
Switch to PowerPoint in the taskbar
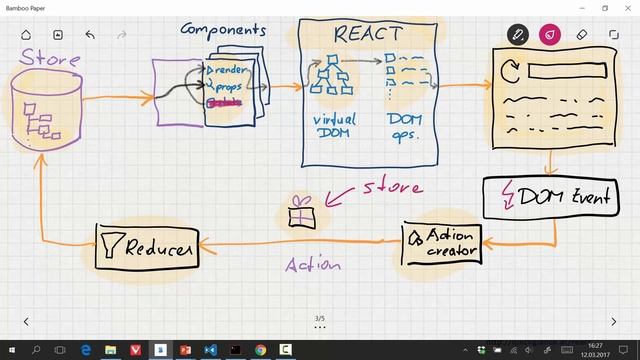point(185,350)
